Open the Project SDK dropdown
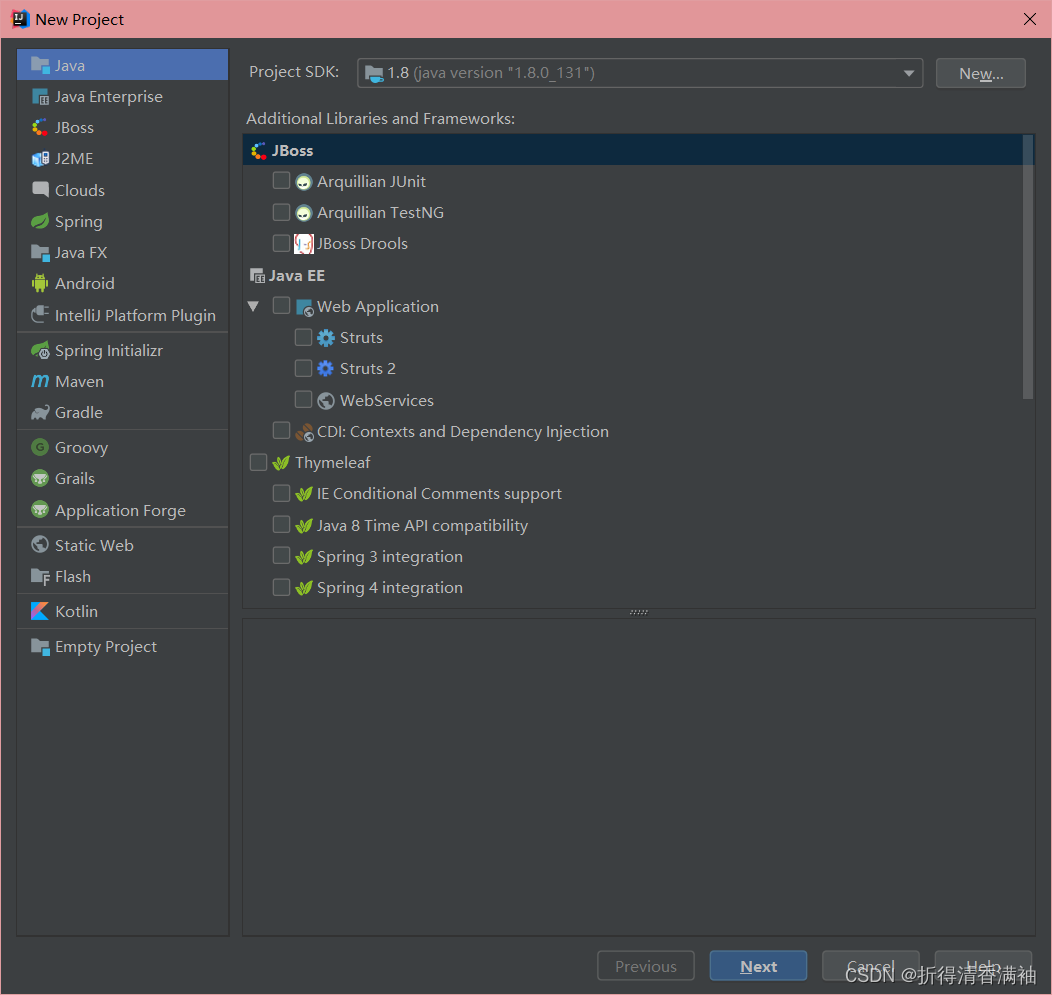Image resolution: width=1052 pixels, height=995 pixels. [639, 72]
